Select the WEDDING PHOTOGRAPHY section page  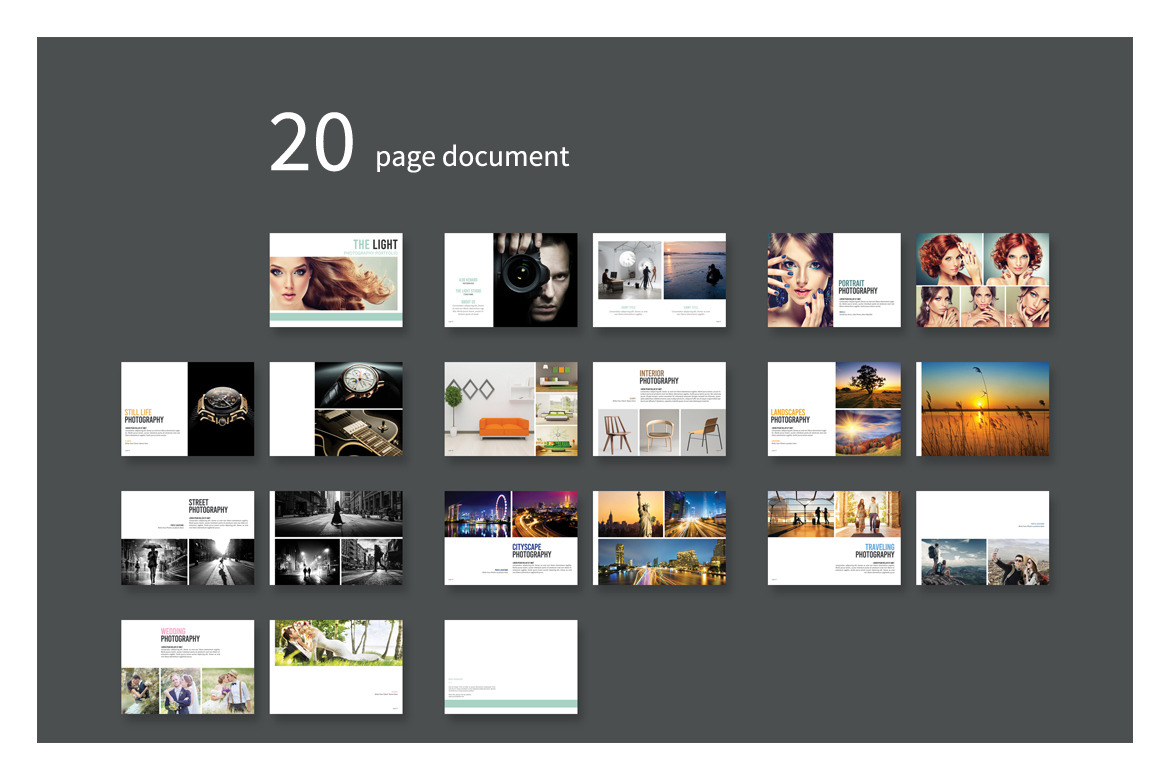tap(187, 666)
